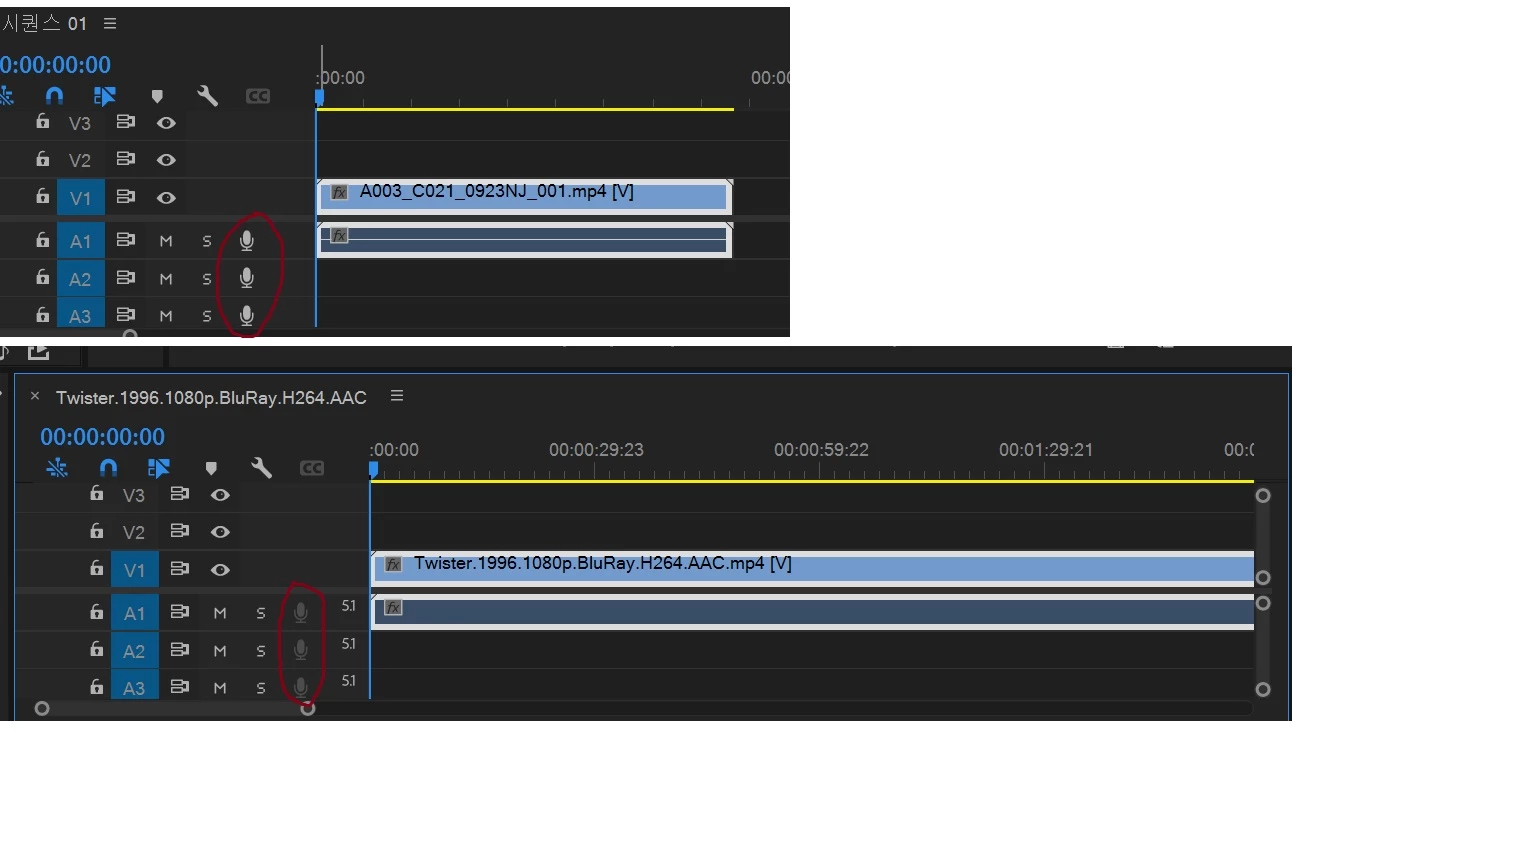Click the fx badge on Twister audio clip
The width and height of the screenshot is (1536, 864).
tap(394, 608)
